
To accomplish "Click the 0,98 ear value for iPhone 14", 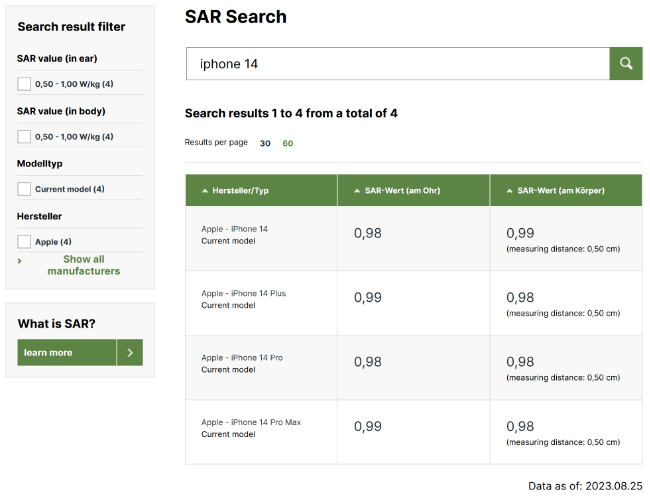I will [x=368, y=233].
